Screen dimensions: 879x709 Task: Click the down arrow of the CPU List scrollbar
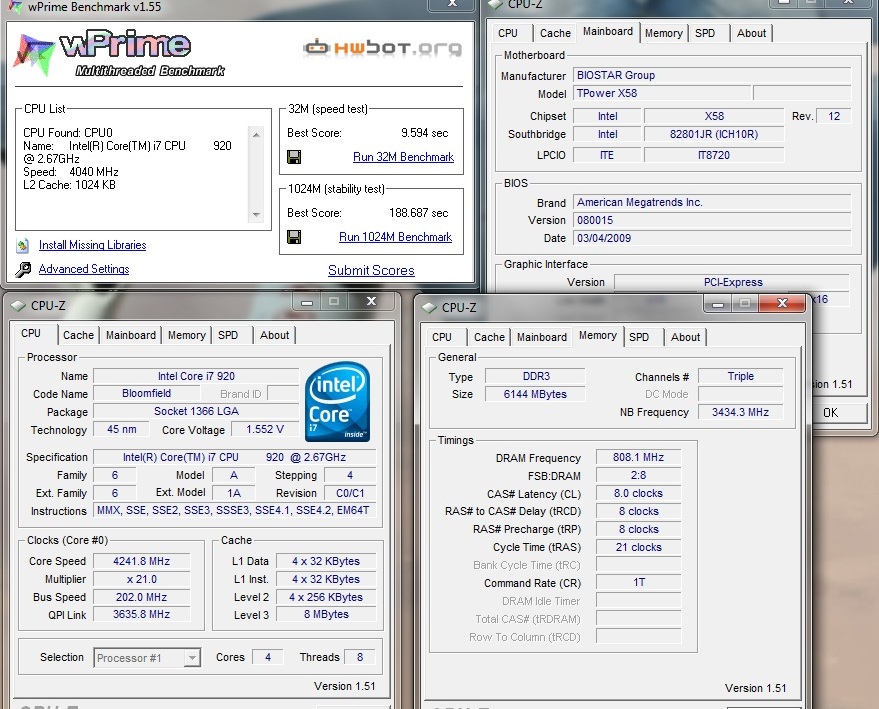coord(256,215)
